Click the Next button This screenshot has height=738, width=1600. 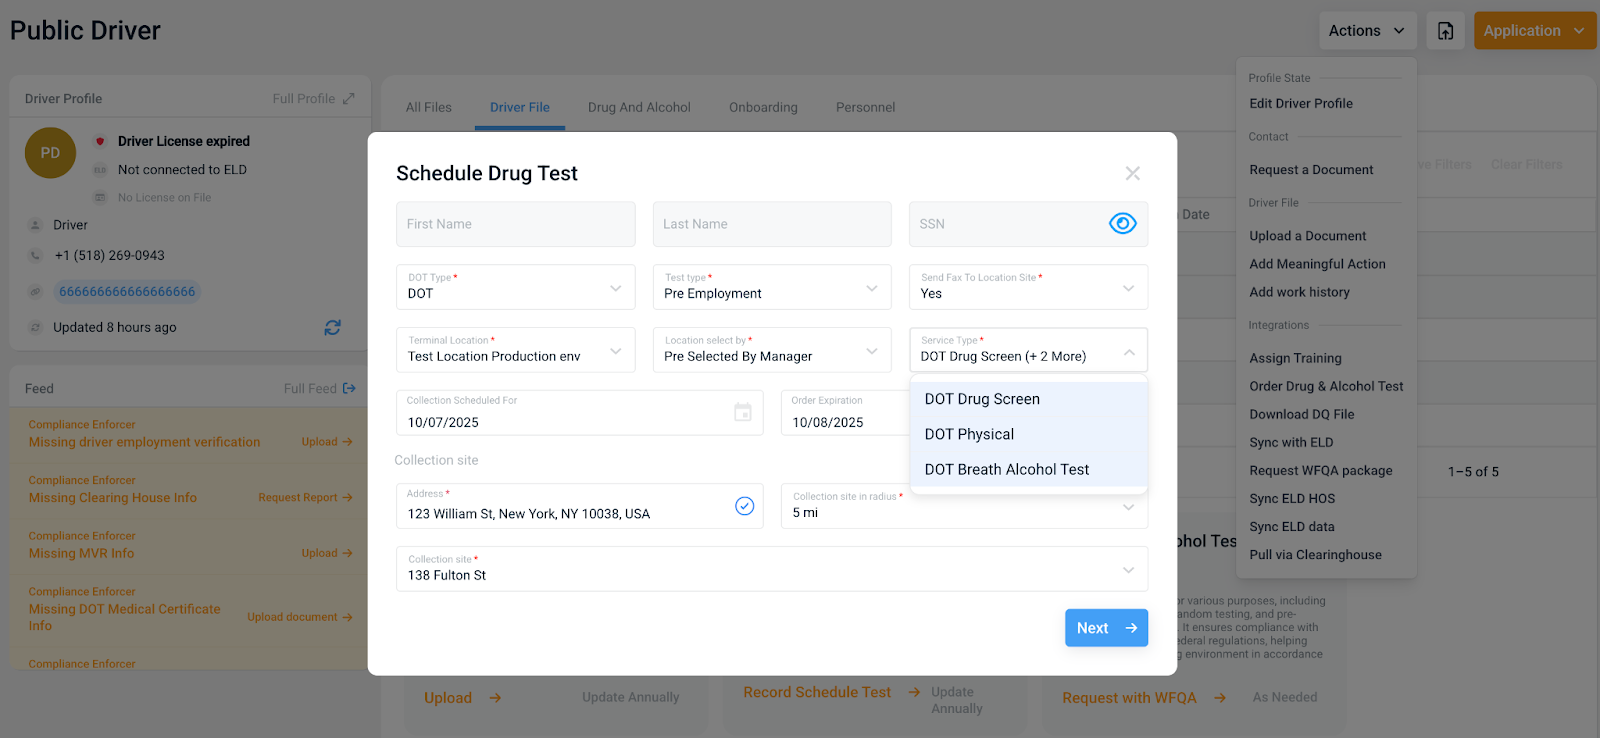[x=1106, y=628]
